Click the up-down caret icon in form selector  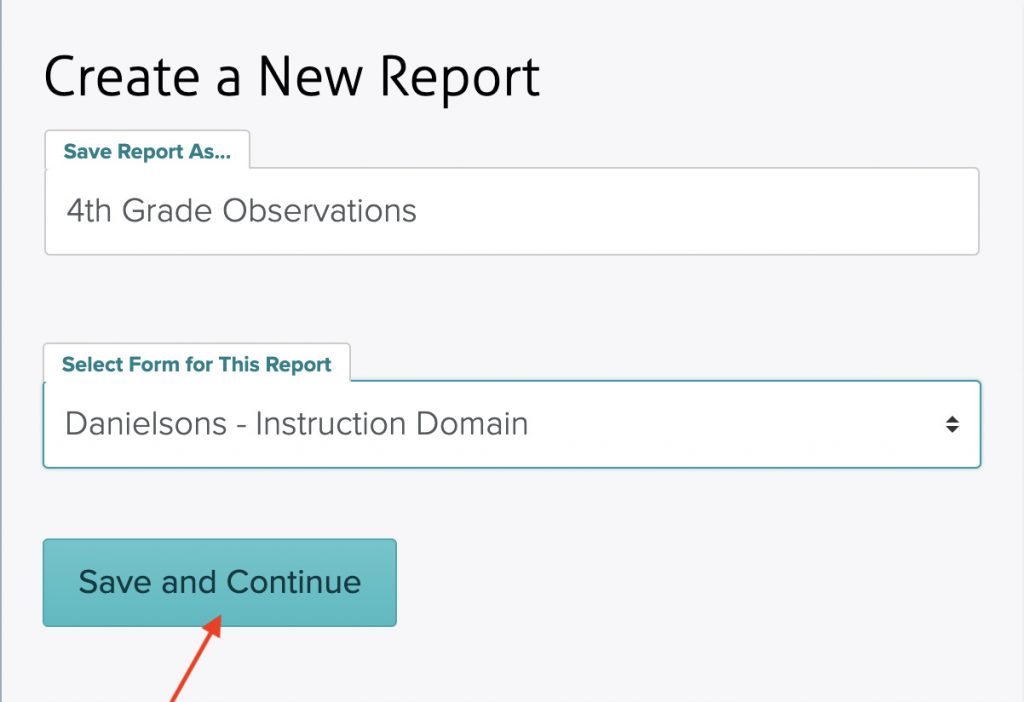[x=952, y=424]
